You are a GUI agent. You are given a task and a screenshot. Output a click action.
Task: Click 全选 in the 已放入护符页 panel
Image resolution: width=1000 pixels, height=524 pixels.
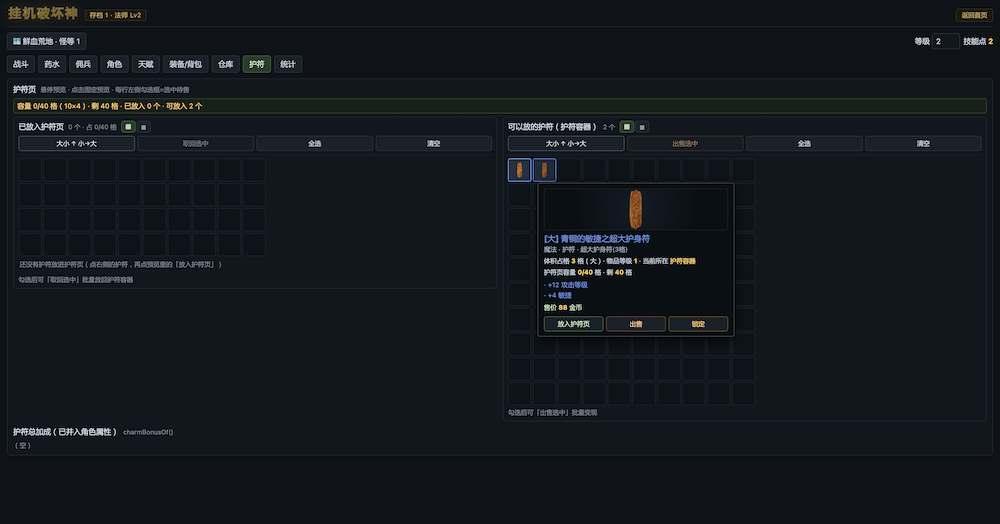click(x=314, y=143)
